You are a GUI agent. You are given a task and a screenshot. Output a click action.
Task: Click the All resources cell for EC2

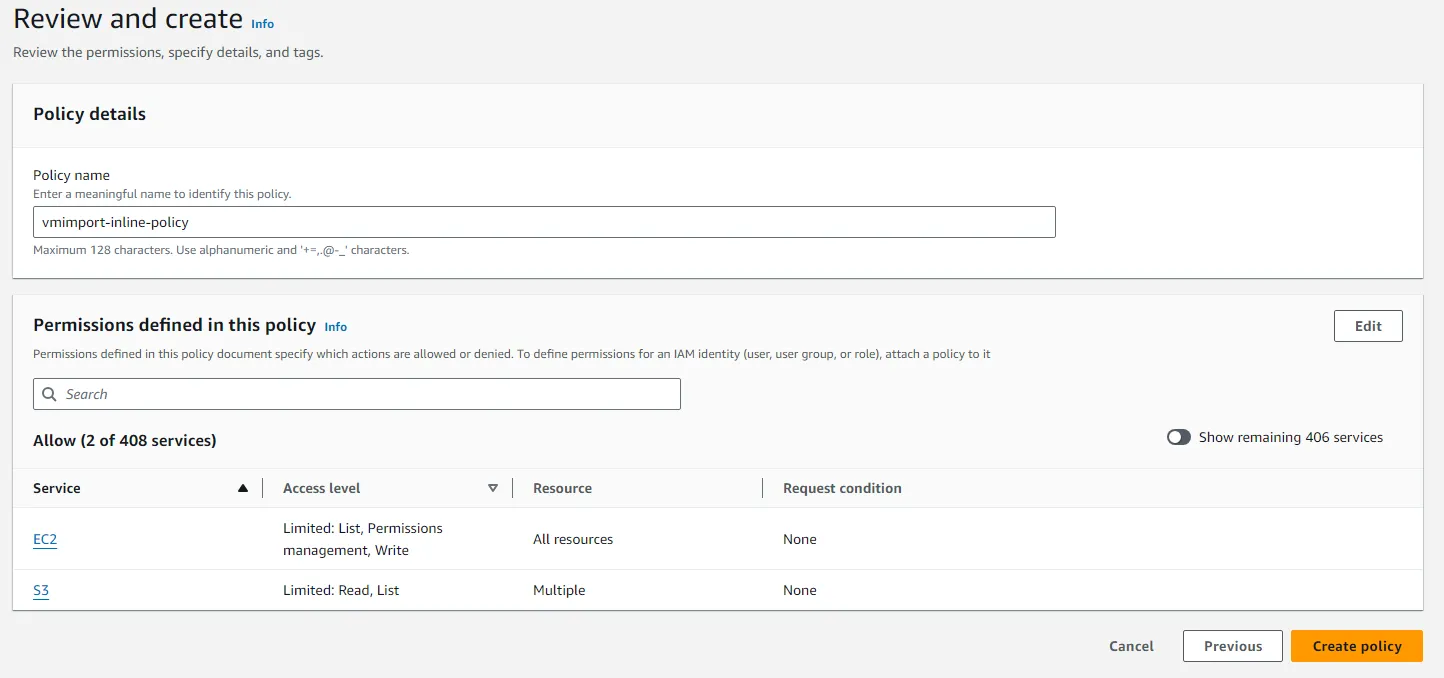573,539
